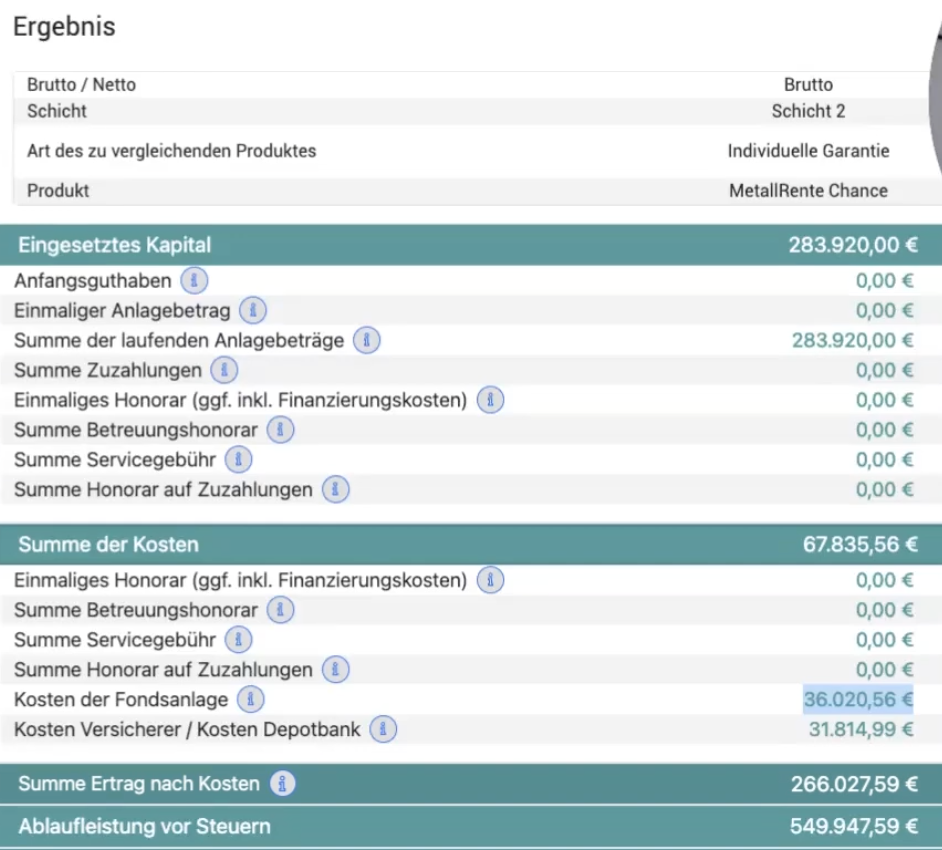
Task: Click info icon next to Anfangsguthaben
Action: click(x=194, y=281)
